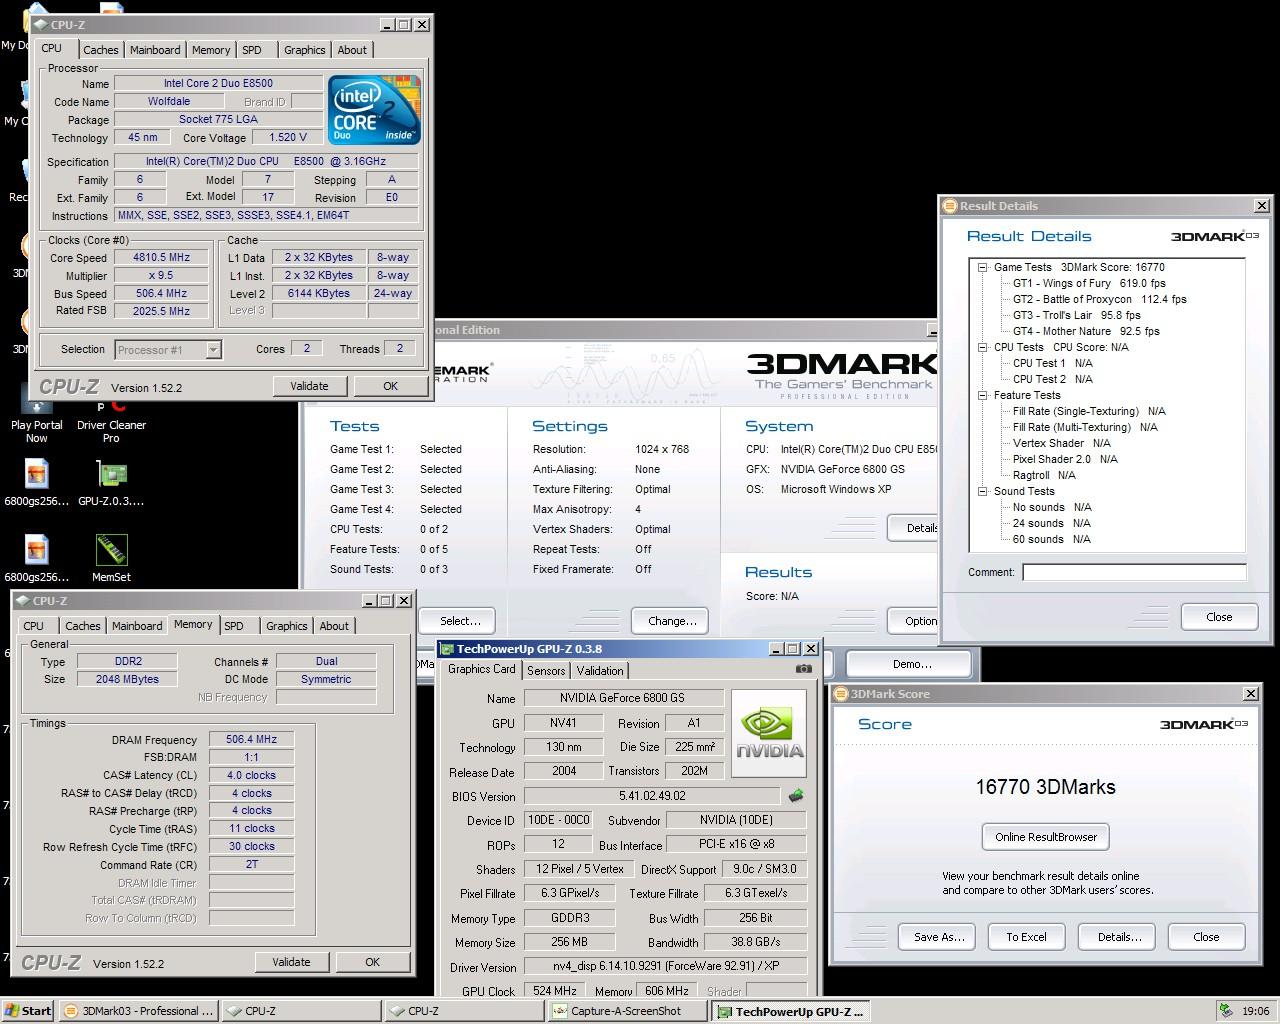Click OK in lower CPU-Z window
Viewport: 1280px width, 1024px height.
(372, 962)
